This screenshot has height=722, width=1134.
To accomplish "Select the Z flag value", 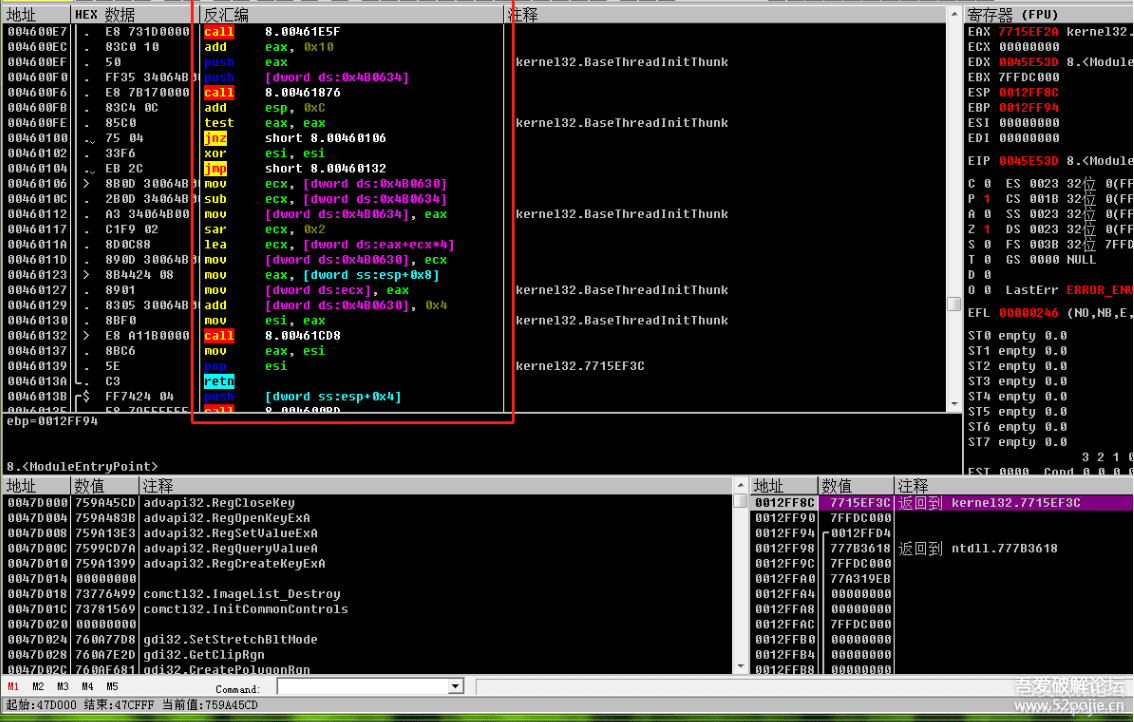I will (986, 229).
